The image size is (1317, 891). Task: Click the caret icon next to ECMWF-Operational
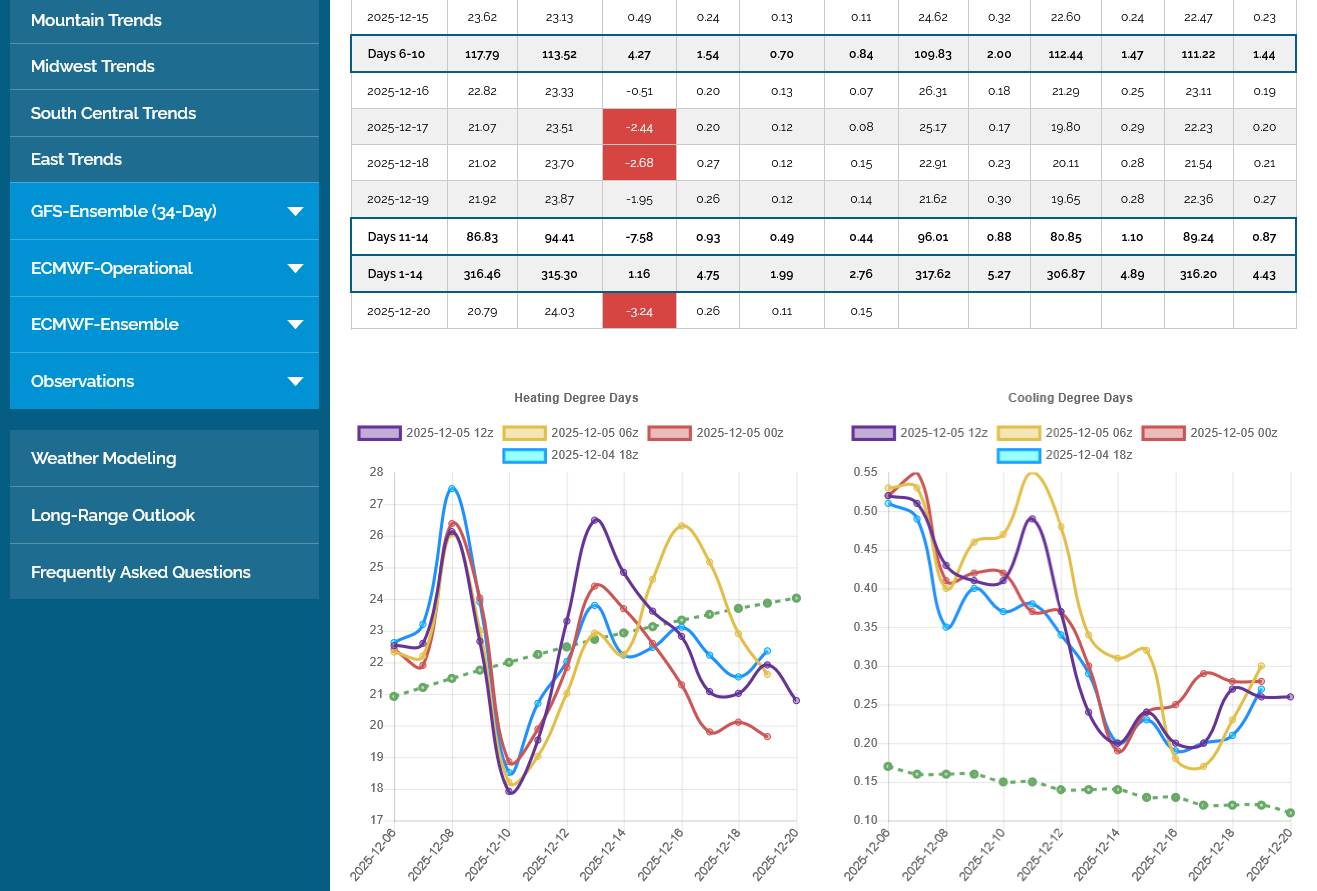pos(295,268)
